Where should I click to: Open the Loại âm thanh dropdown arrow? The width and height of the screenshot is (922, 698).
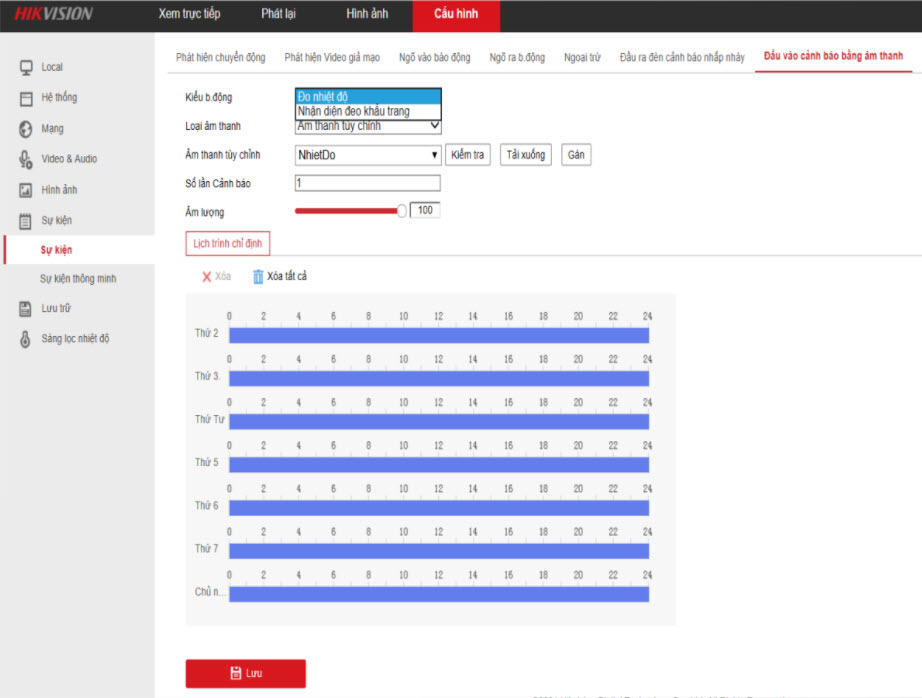[x=434, y=126]
